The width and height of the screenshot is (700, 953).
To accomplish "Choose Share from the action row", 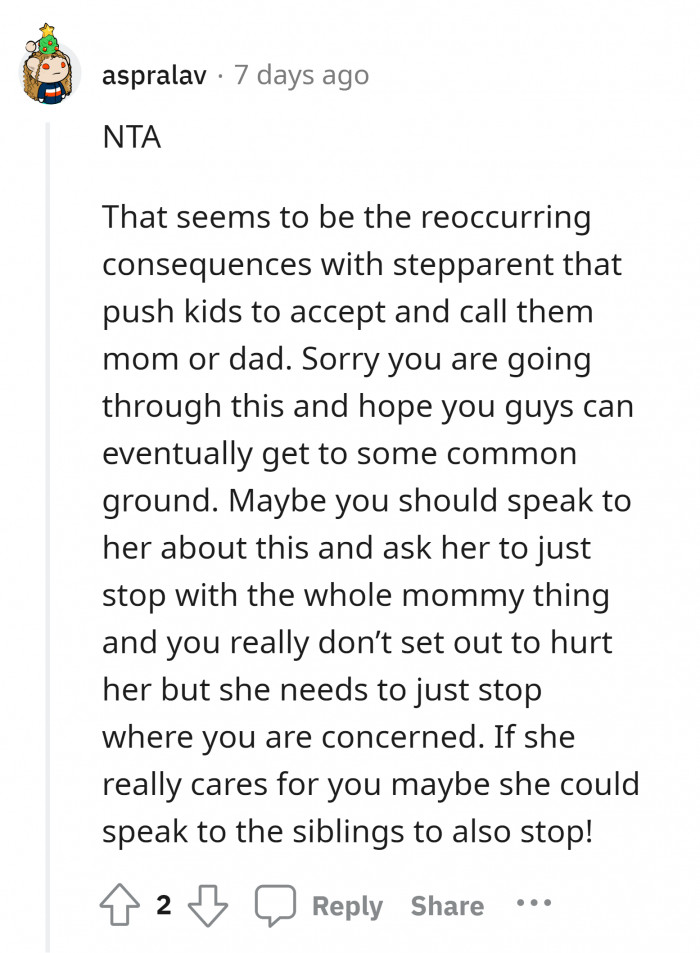I will pos(446,906).
